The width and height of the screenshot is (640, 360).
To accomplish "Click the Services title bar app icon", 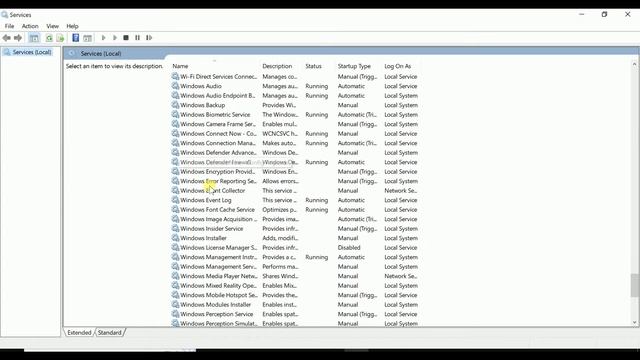I will click(x=4, y=15).
